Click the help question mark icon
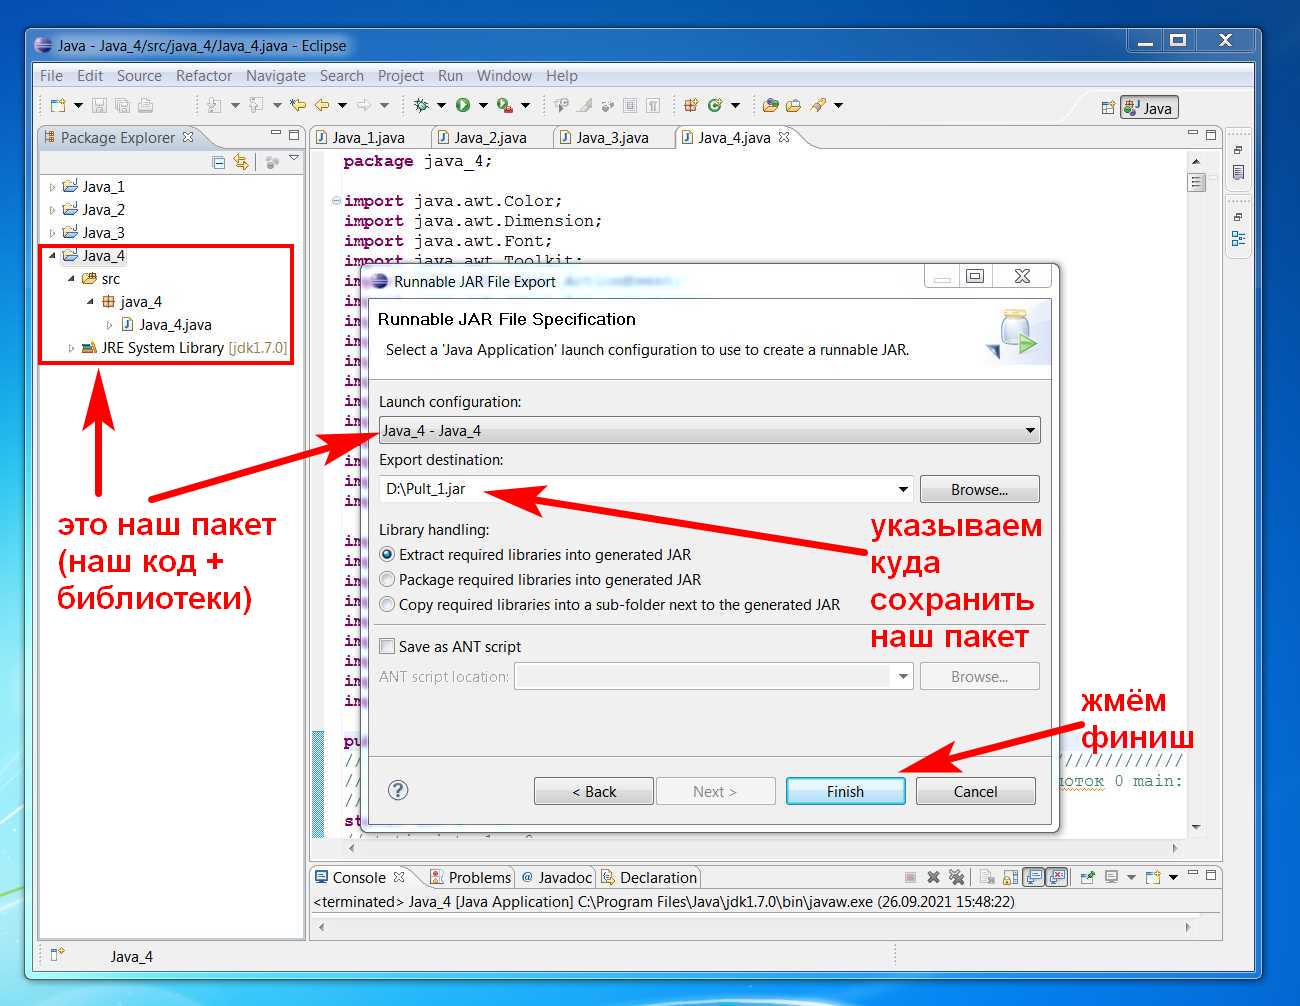This screenshot has width=1300, height=1006. coord(398,790)
